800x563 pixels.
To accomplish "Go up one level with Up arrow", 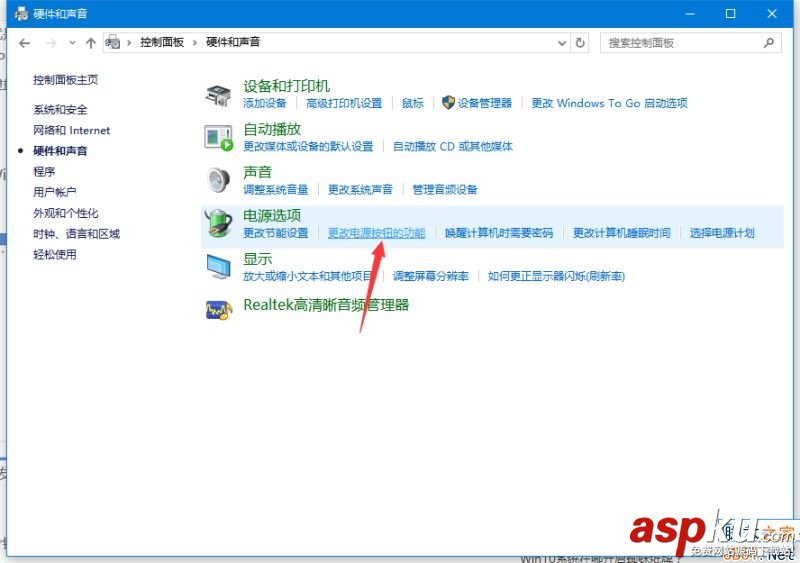I will coord(91,43).
